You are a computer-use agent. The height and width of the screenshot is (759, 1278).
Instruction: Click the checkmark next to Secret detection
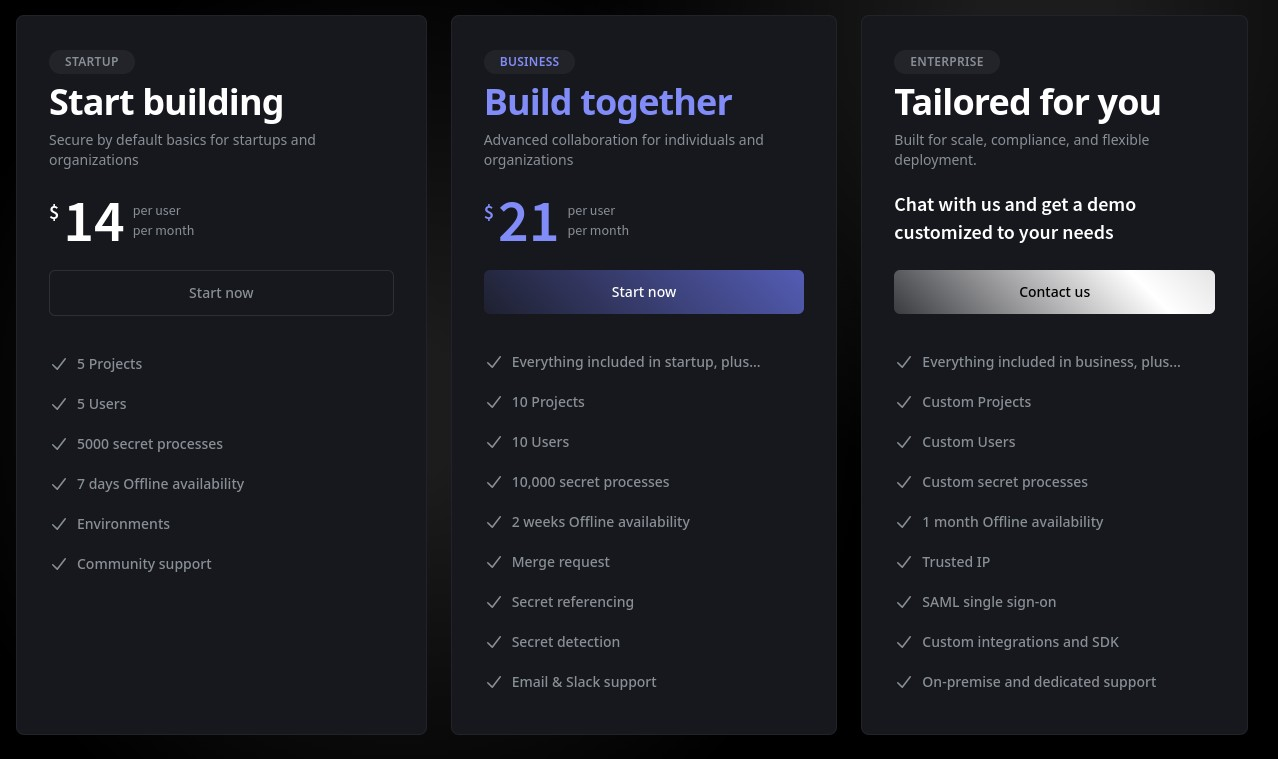[x=493, y=642]
